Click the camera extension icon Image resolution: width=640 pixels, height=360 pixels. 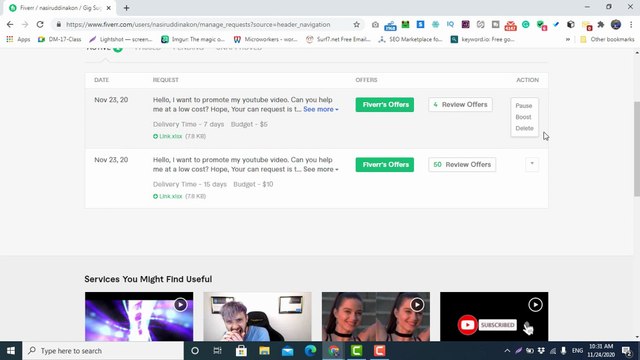(375, 24)
